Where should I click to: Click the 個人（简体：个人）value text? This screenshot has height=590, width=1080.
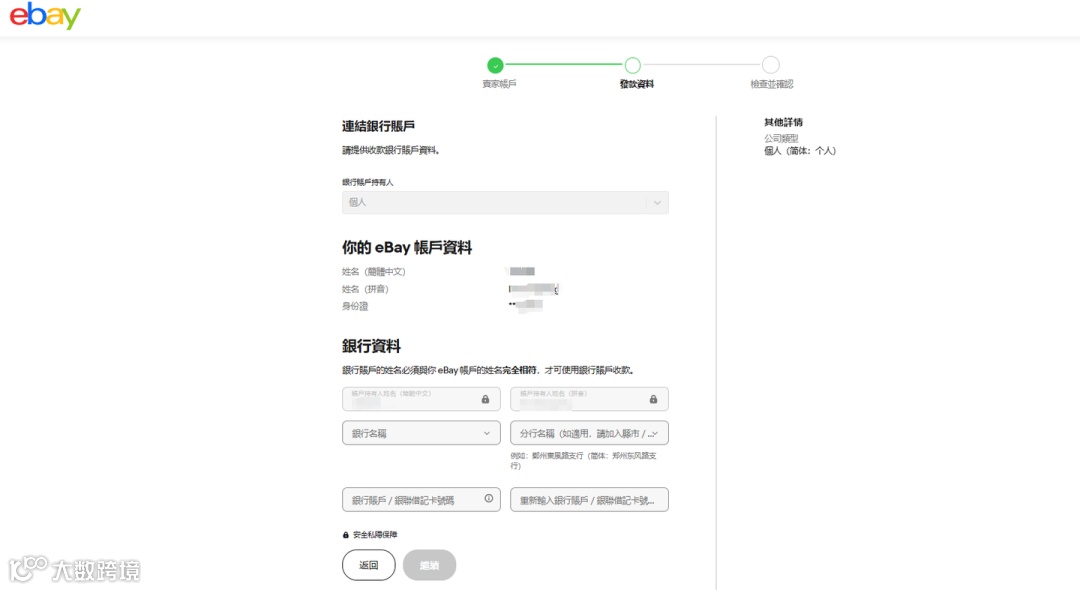pyautogui.click(x=800, y=151)
